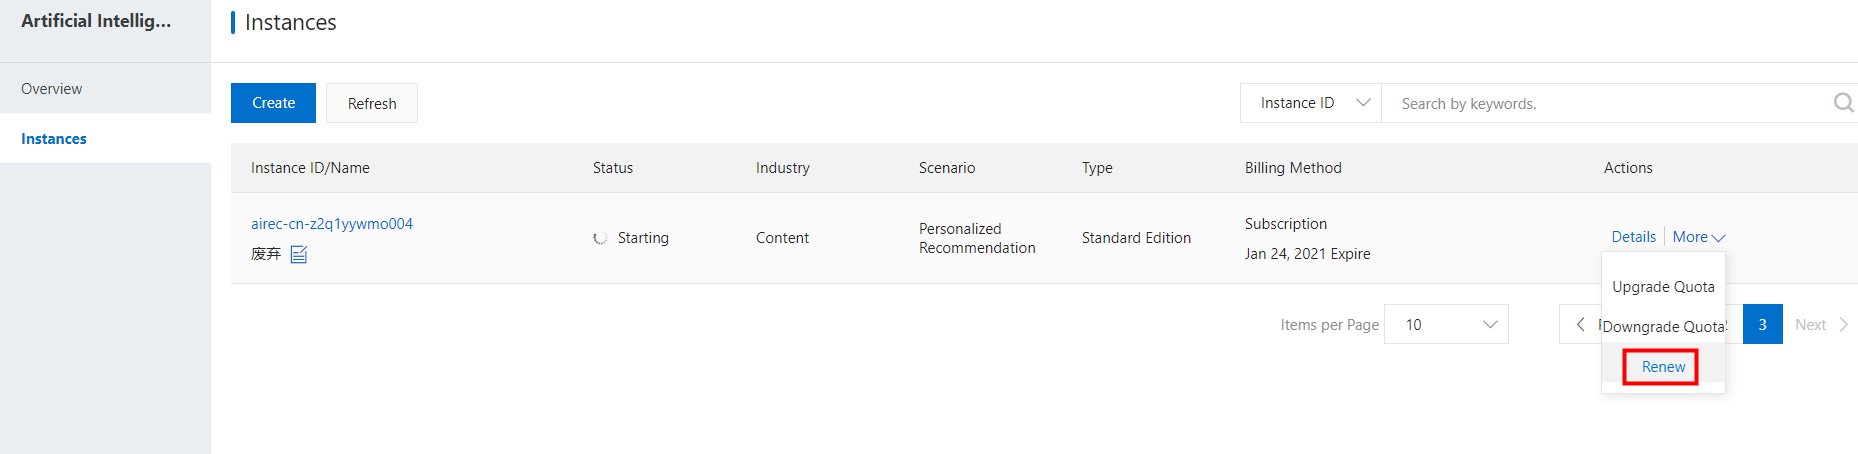
Task: Open the Details link for the instance
Action: click(x=1633, y=237)
